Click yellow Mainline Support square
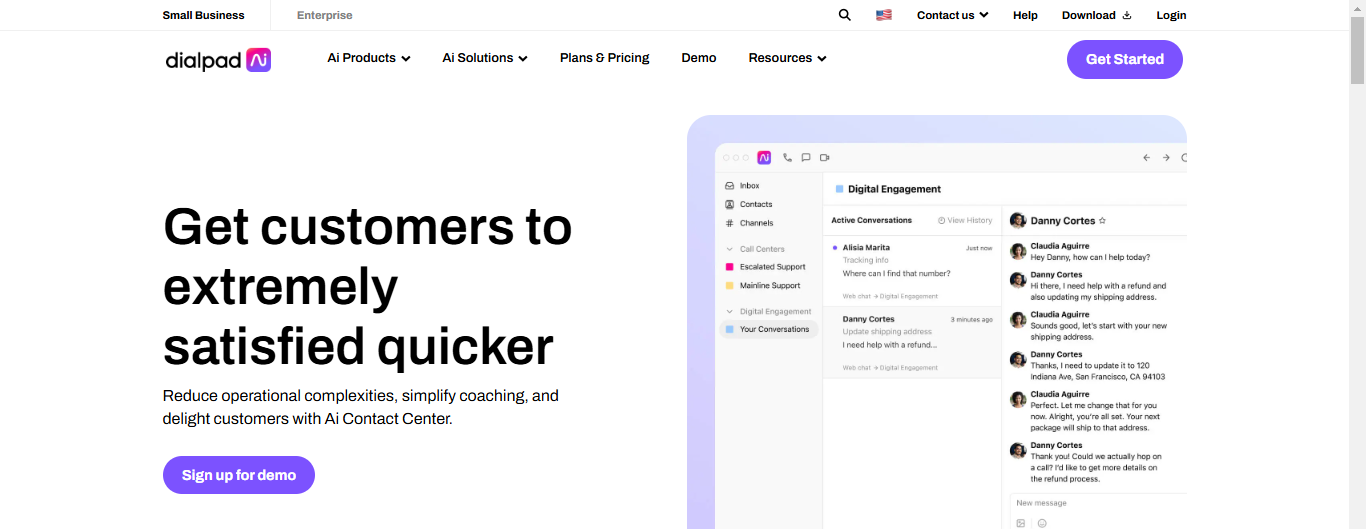The width and height of the screenshot is (1366, 529). pos(730,286)
